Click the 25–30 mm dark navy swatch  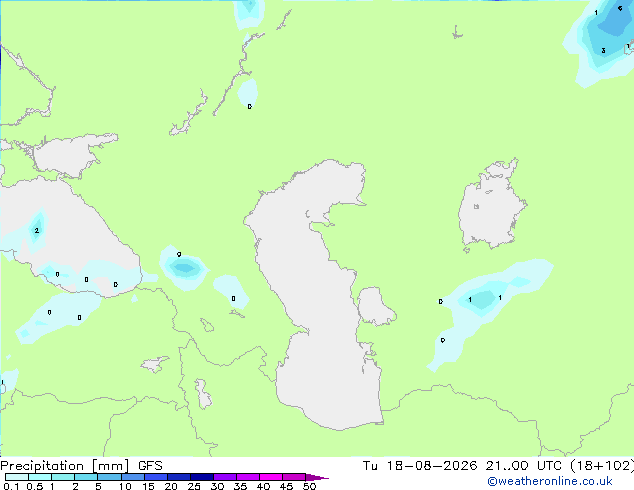(x=202, y=477)
